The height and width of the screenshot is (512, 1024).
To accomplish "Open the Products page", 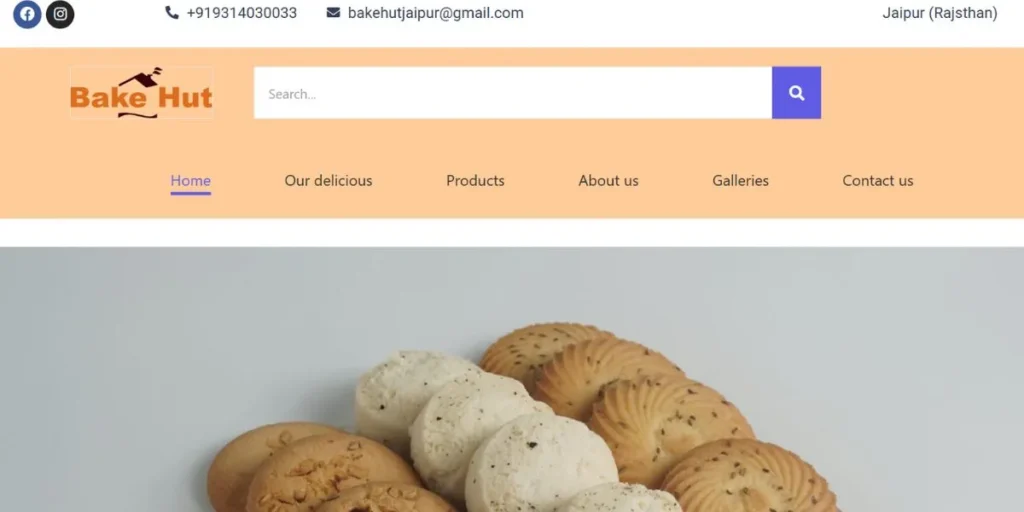I will click(475, 181).
